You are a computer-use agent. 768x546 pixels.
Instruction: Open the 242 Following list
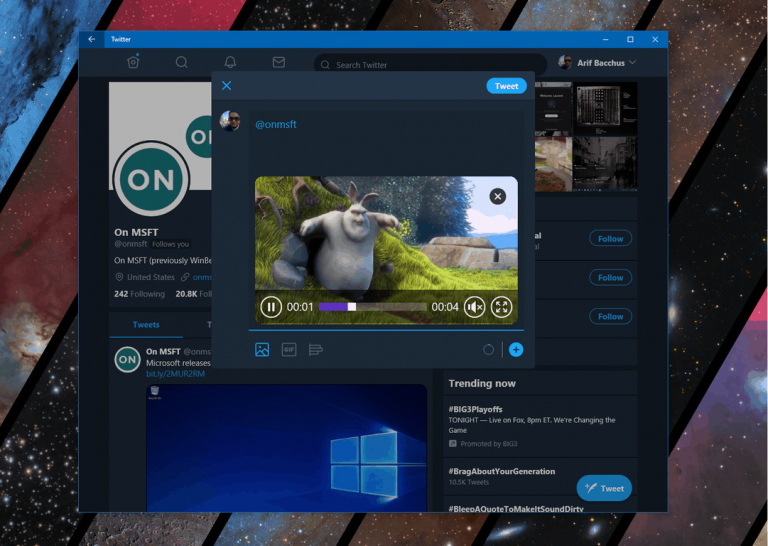point(139,294)
